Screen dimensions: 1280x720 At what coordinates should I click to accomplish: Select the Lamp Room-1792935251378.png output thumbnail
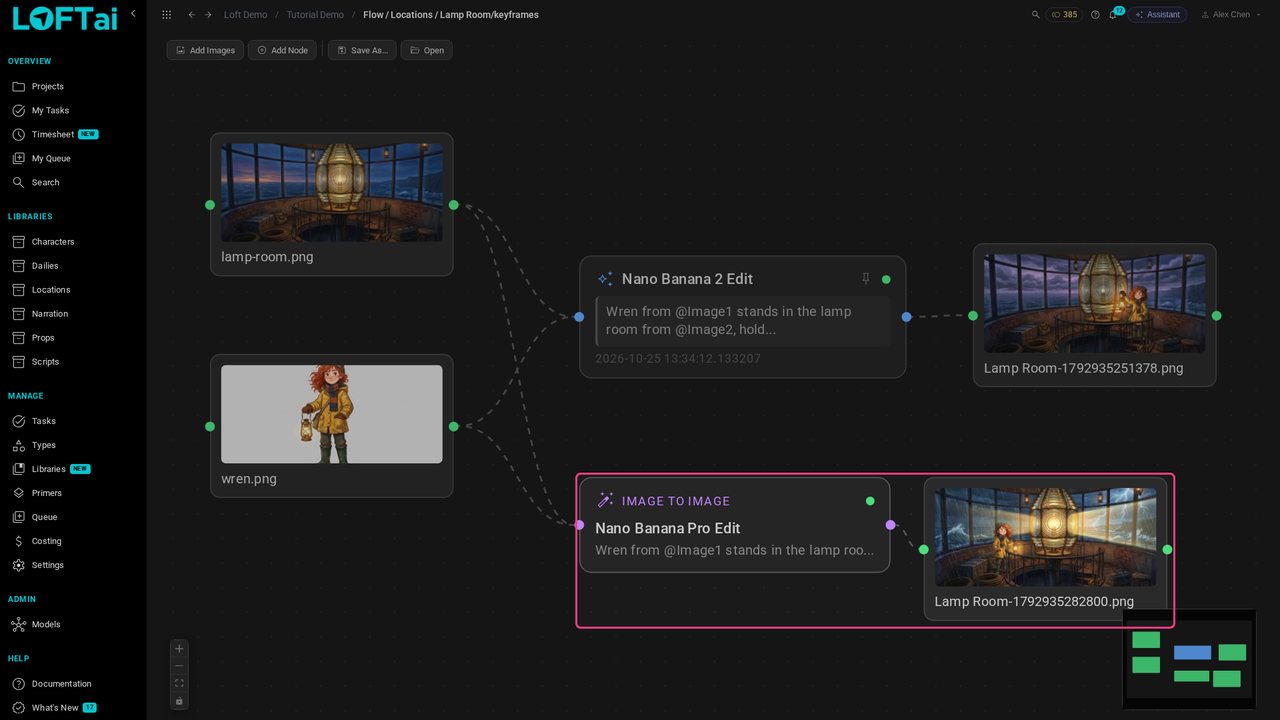(x=1095, y=303)
